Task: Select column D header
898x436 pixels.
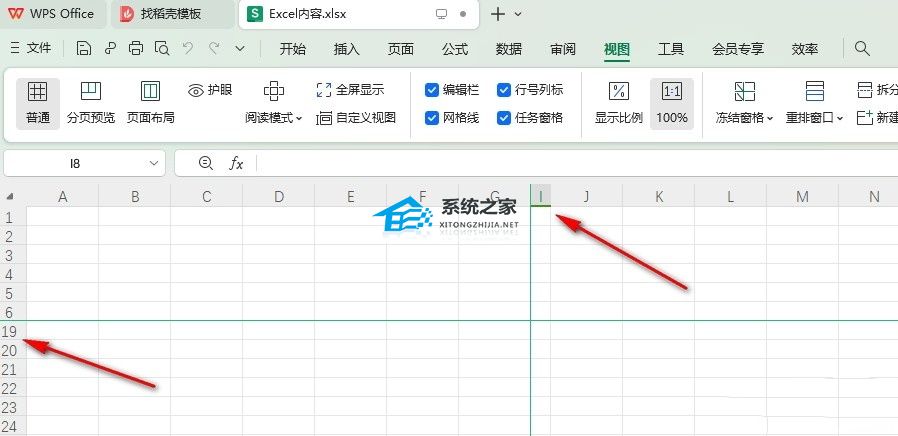Action: 278,197
